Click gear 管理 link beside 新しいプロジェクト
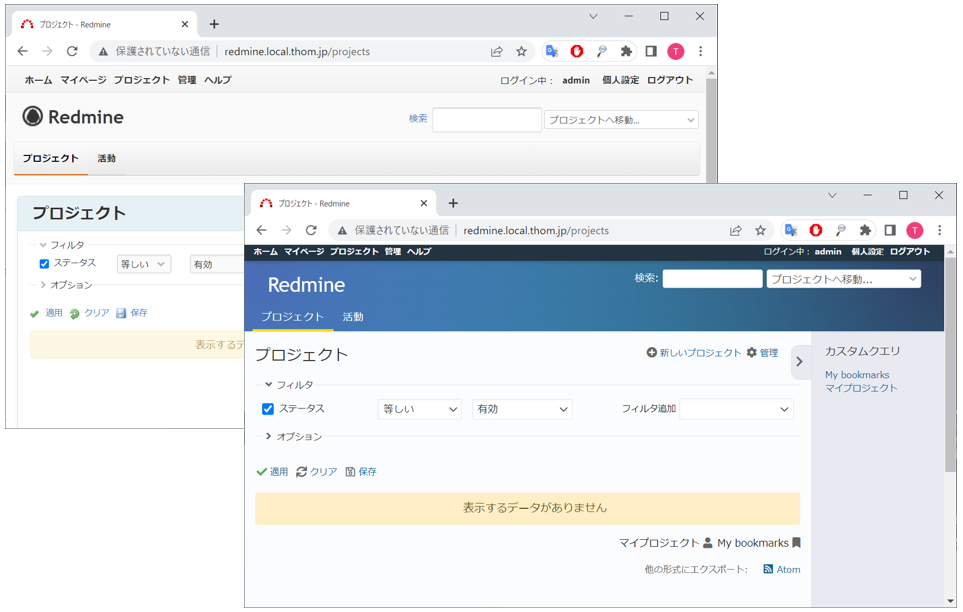Screen dimensions: 963x612 [x=763, y=353]
